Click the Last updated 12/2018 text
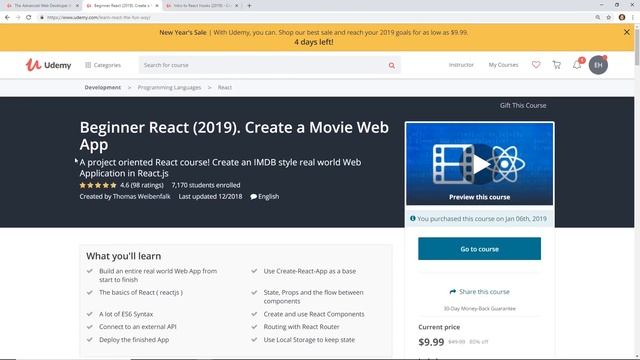Viewport: 640px width, 360px height. [x=210, y=196]
